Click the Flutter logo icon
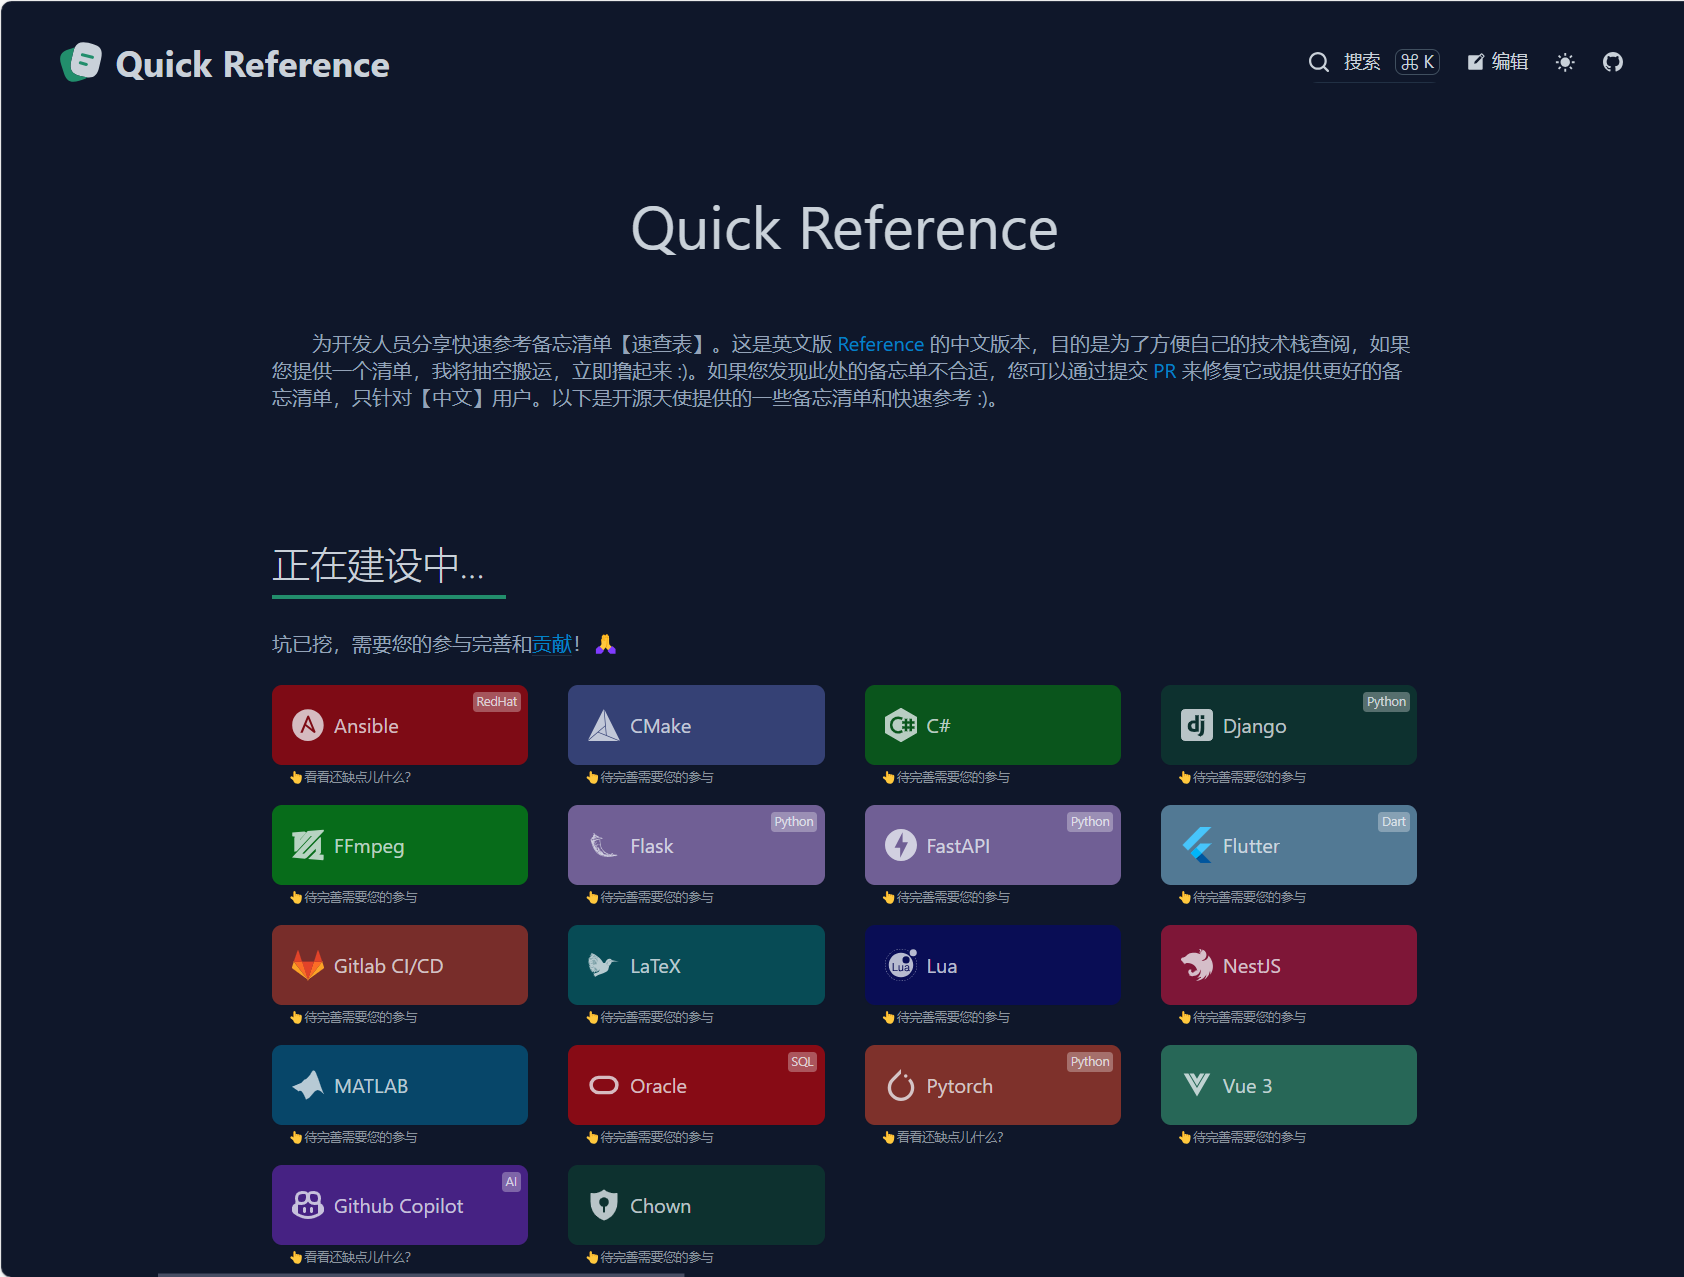The width and height of the screenshot is (1684, 1277). click(1196, 845)
